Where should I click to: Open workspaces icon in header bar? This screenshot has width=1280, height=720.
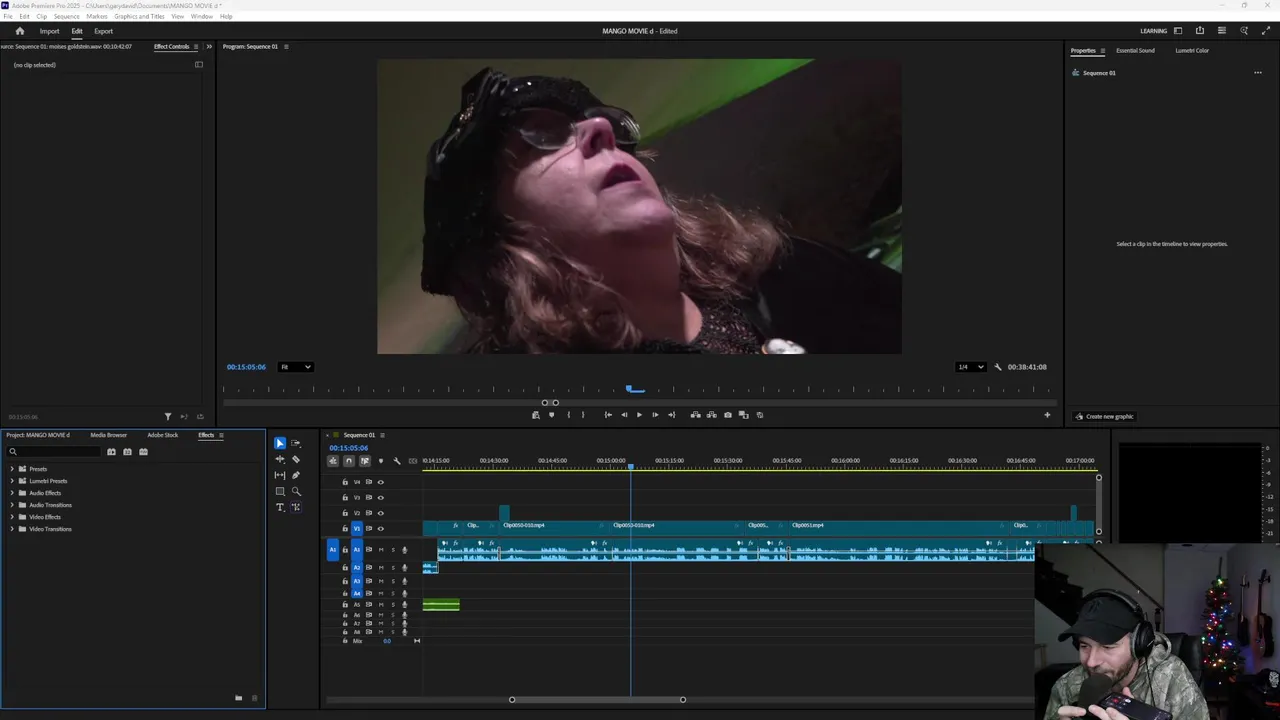coord(1178,31)
